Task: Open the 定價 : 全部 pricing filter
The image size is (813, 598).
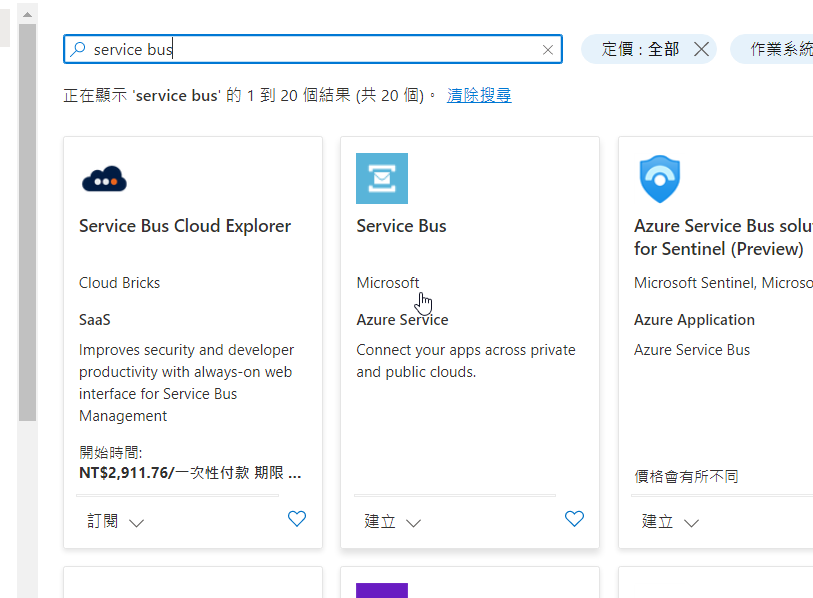Action: (640, 49)
